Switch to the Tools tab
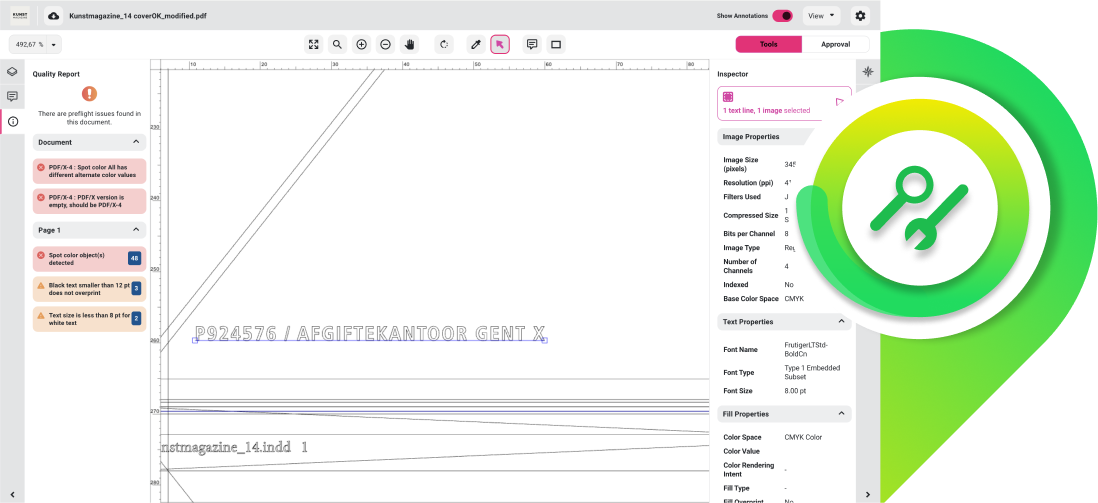The width and height of the screenshot is (1098, 503). click(x=768, y=44)
